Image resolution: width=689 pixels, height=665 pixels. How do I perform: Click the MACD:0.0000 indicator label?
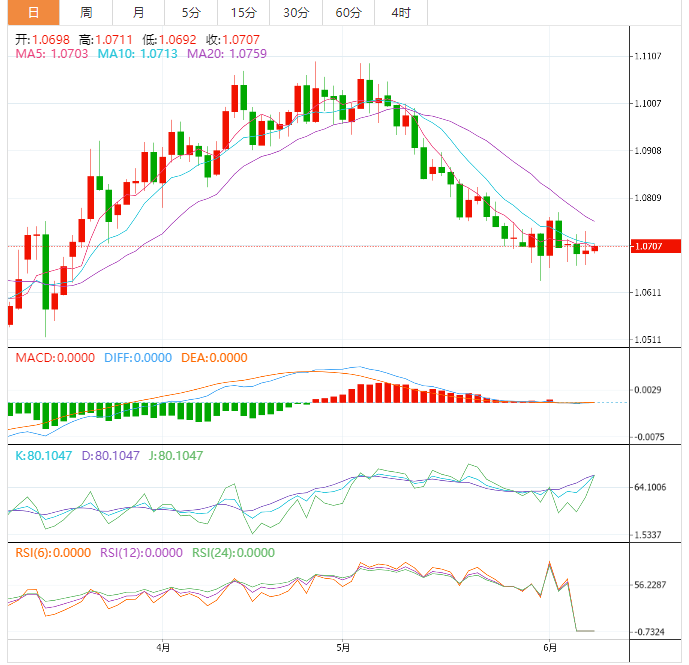click(x=52, y=358)
